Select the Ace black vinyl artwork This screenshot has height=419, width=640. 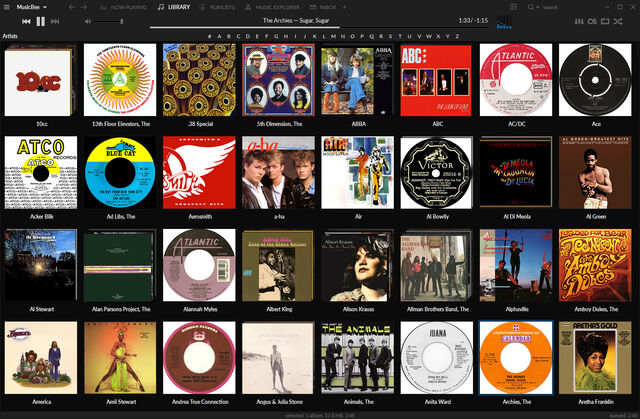[595, 80]
